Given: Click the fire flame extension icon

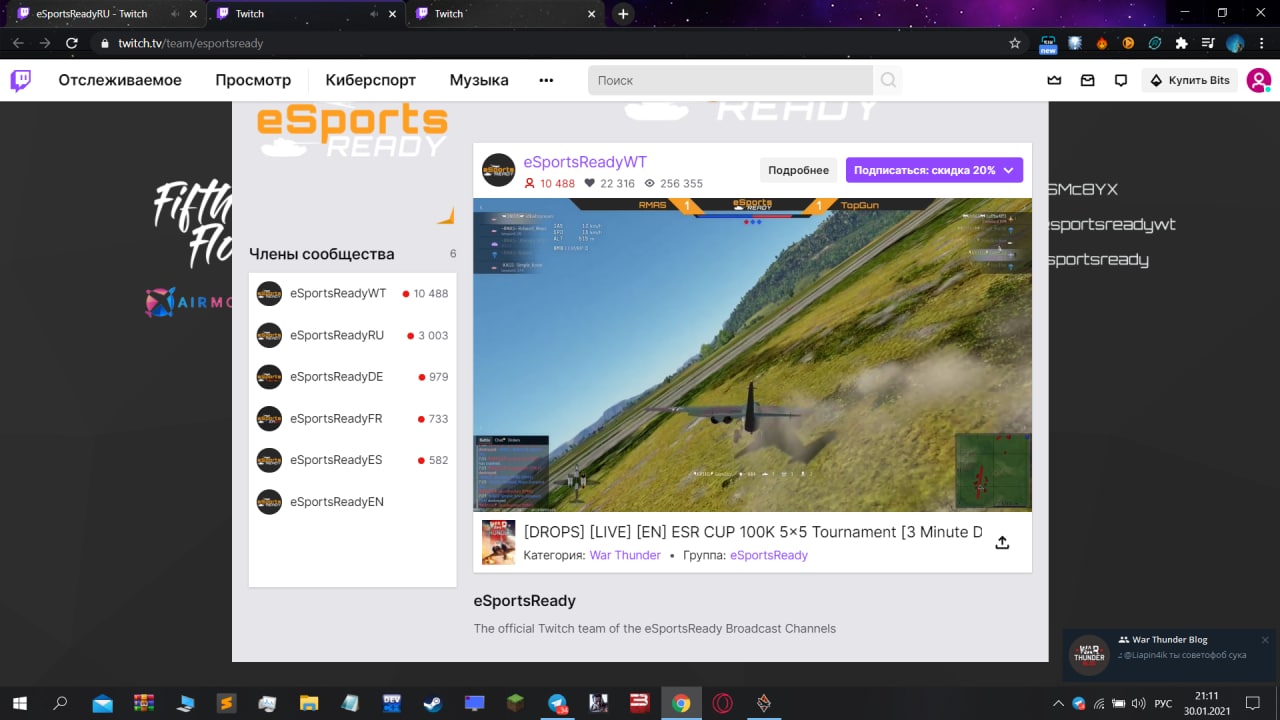Looking at the screenshot, I should (1102, 43).
